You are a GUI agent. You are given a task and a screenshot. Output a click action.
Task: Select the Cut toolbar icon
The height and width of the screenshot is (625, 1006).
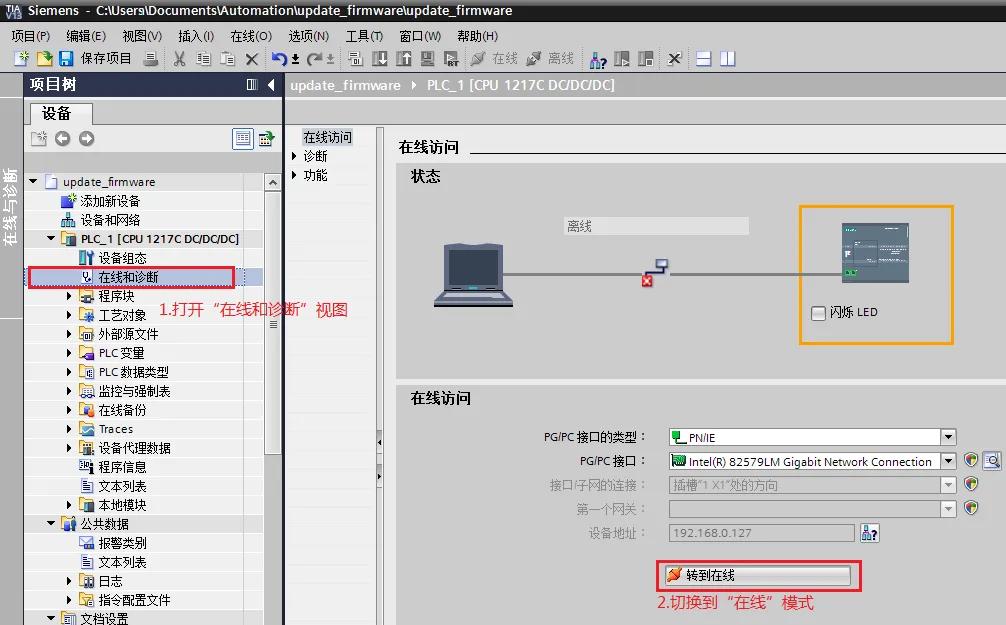coord(177,58)
